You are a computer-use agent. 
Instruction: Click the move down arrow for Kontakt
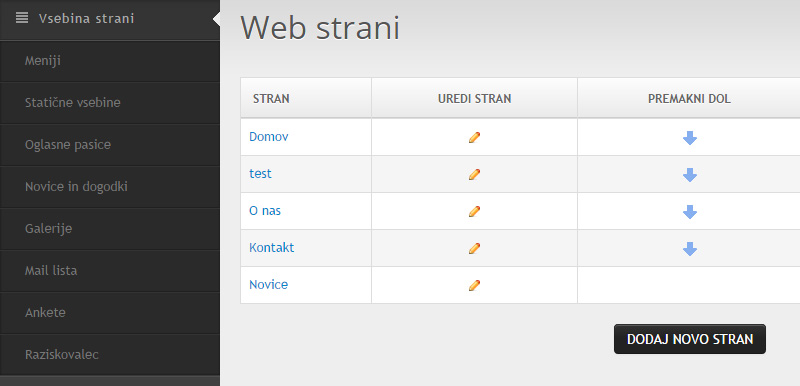pyautogui.click(x=690, y=249)
